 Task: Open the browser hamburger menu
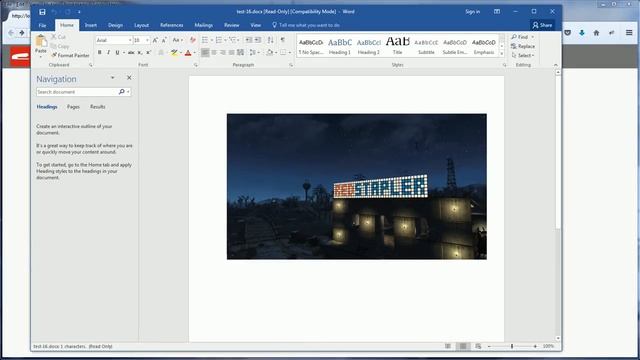click(x=629, y=33)
